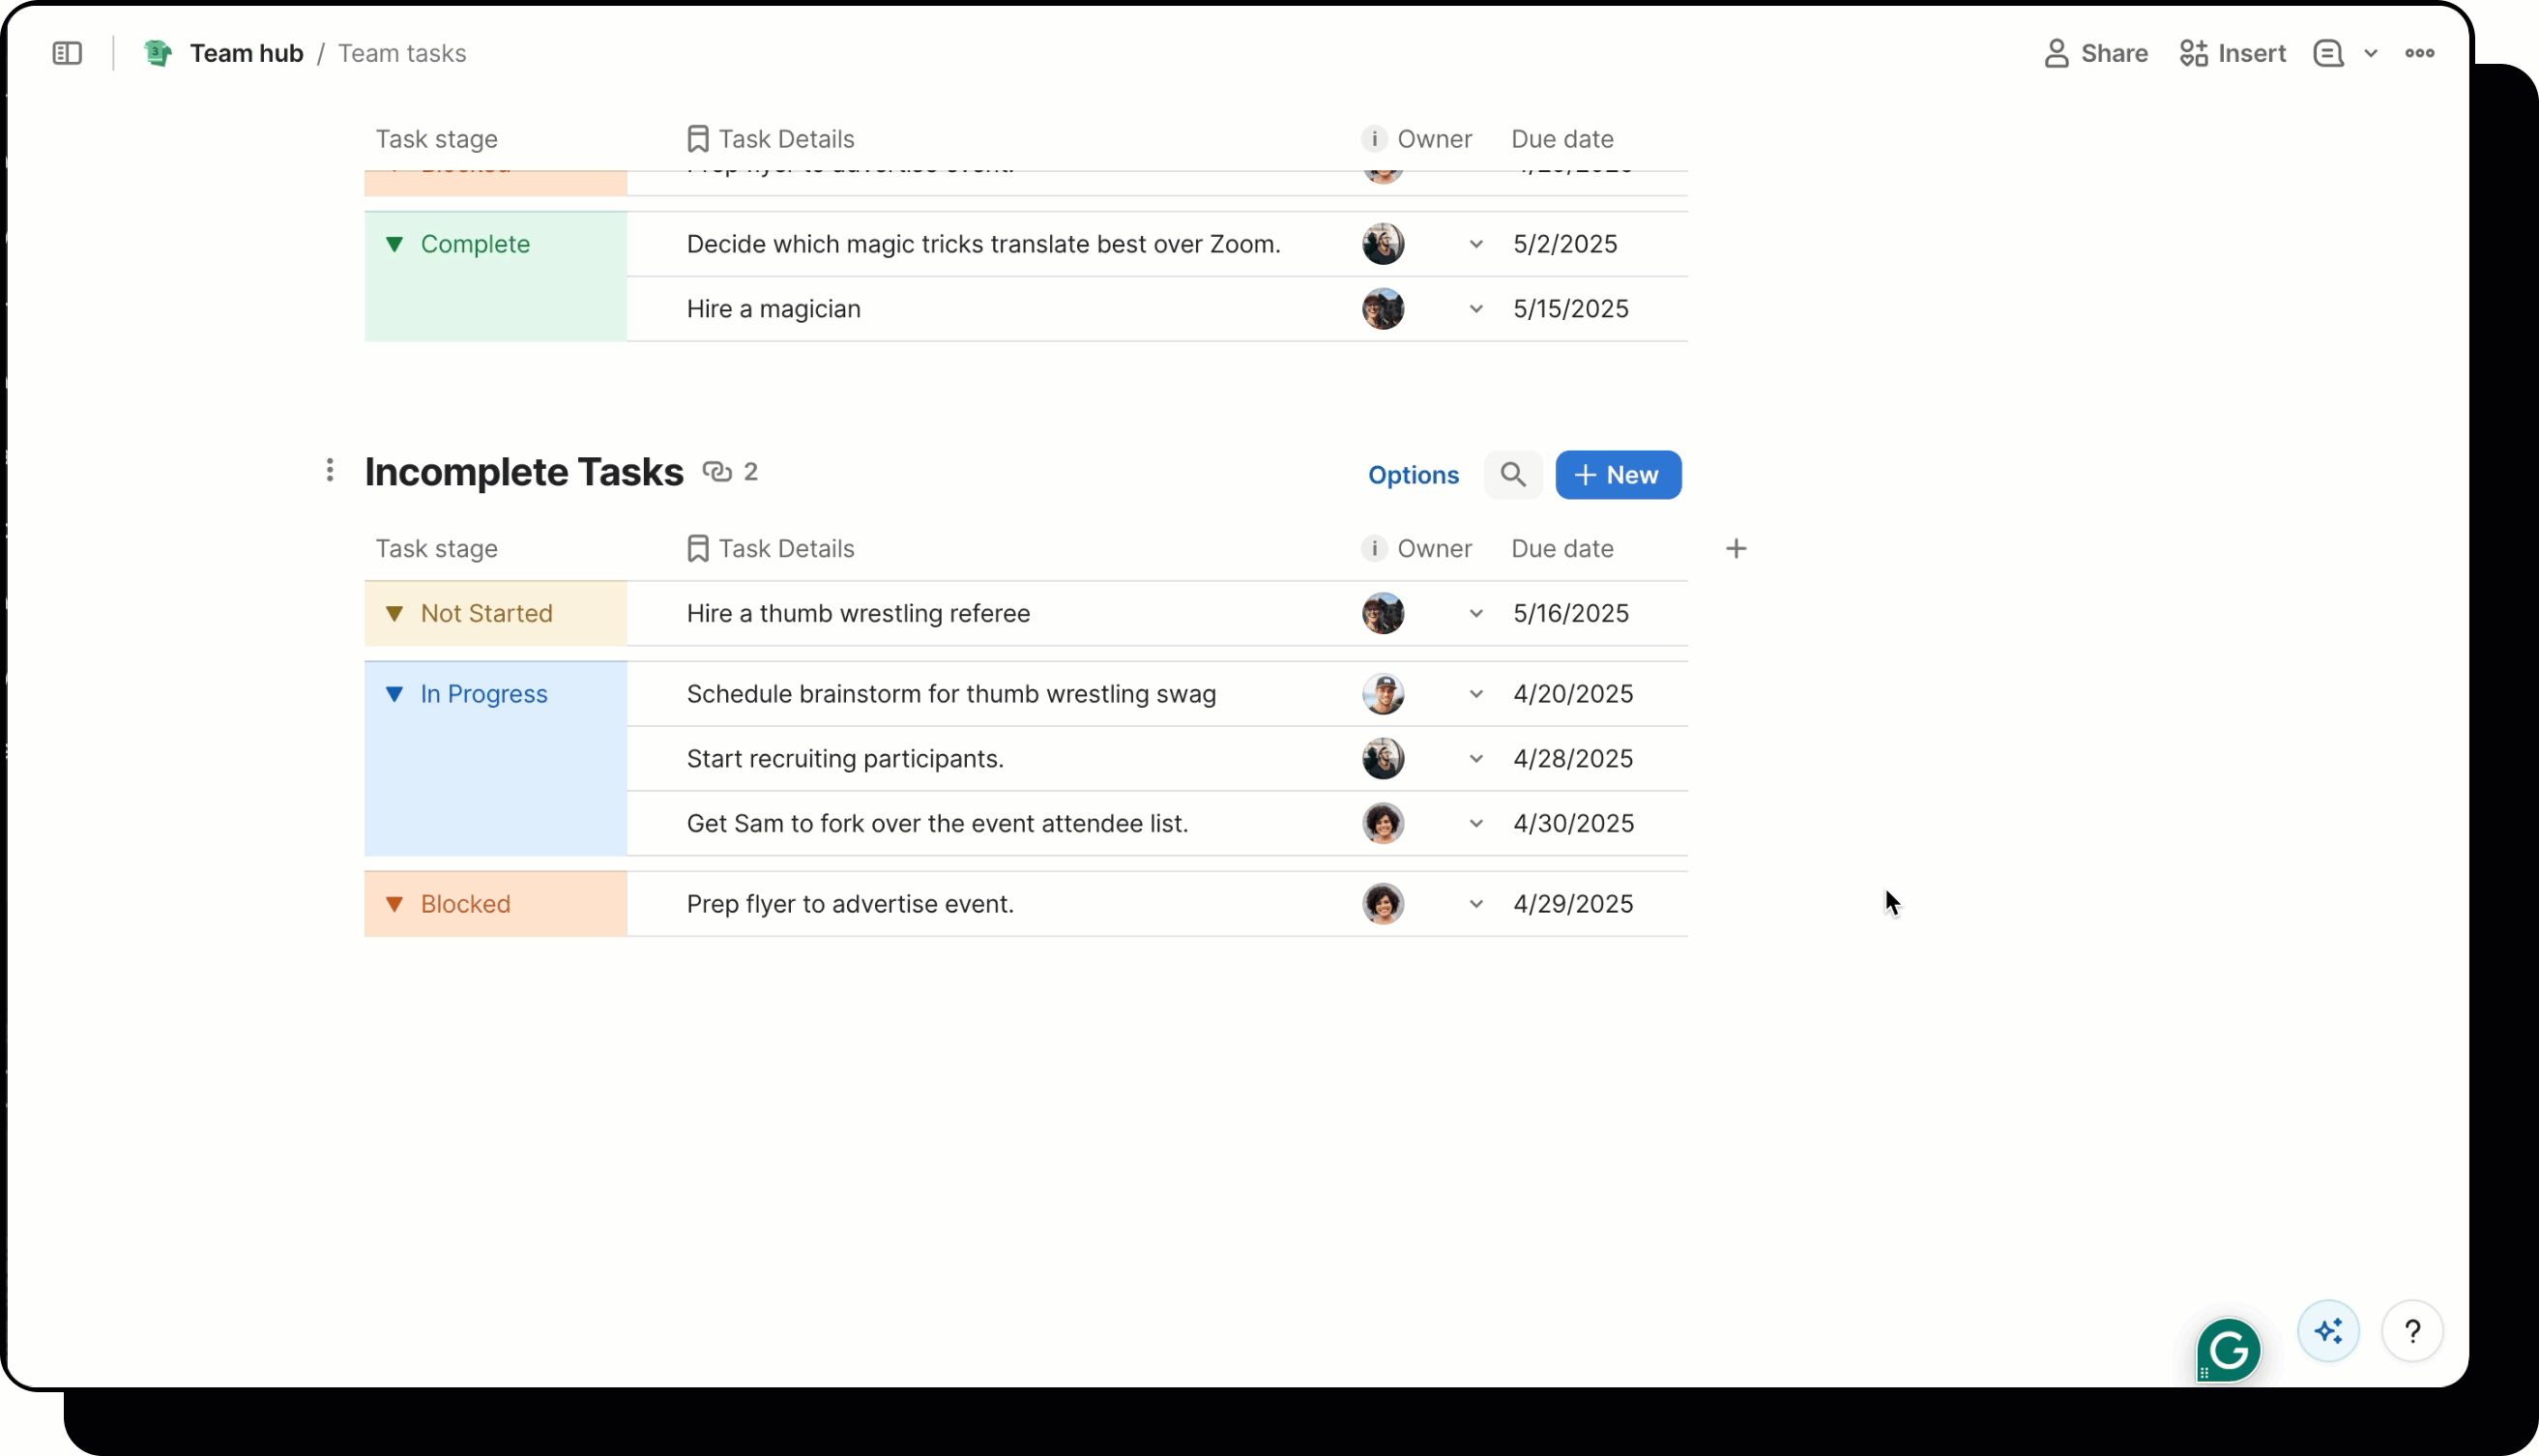
Task: Collapse the Not Started group
Action: pos(395,614)
